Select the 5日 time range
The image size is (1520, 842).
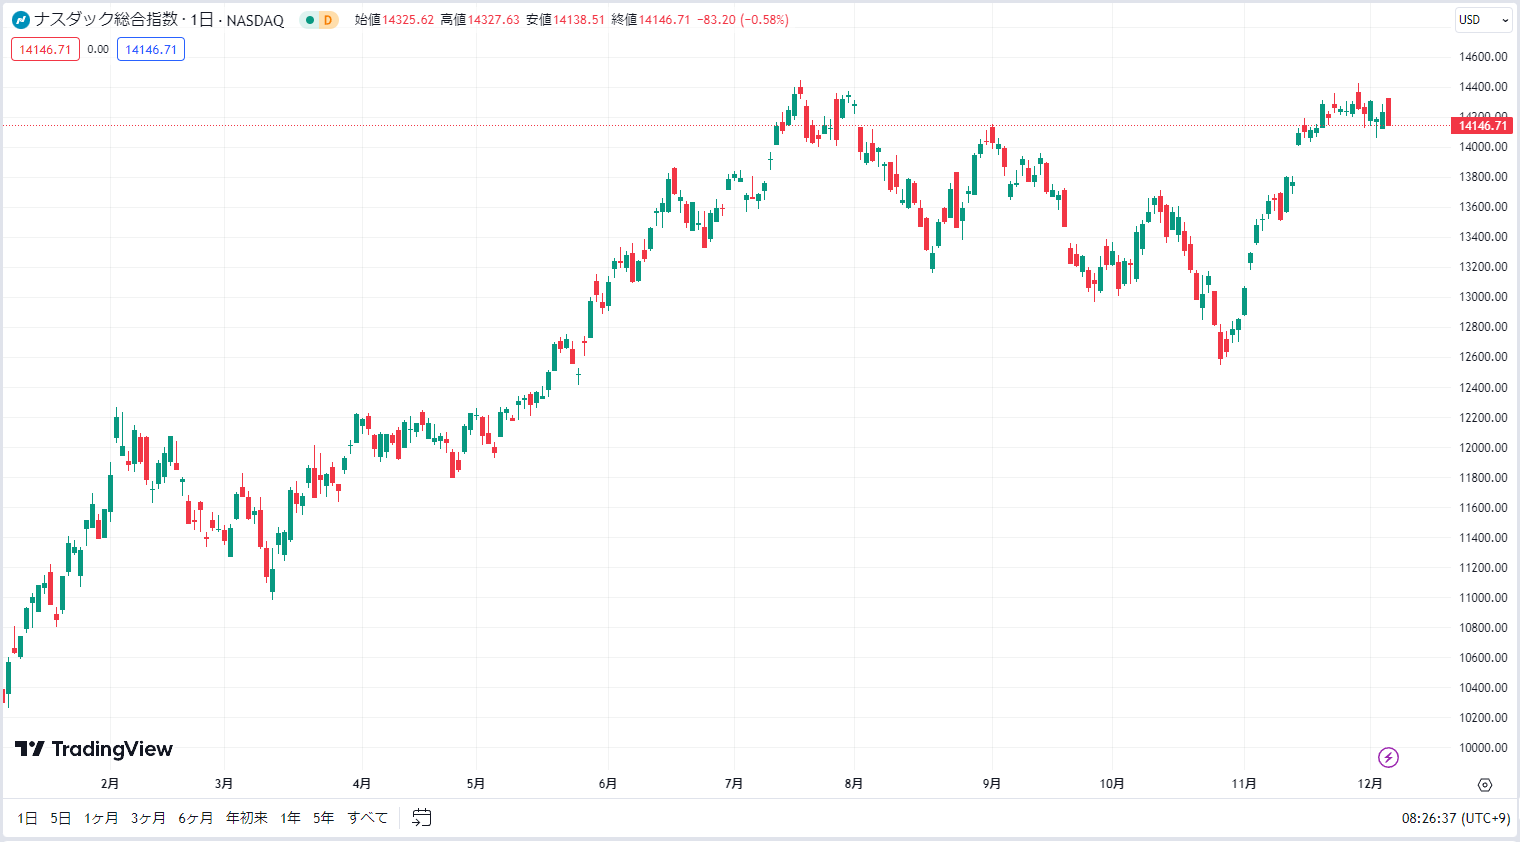pyautogui.click(x=61, y=818)
